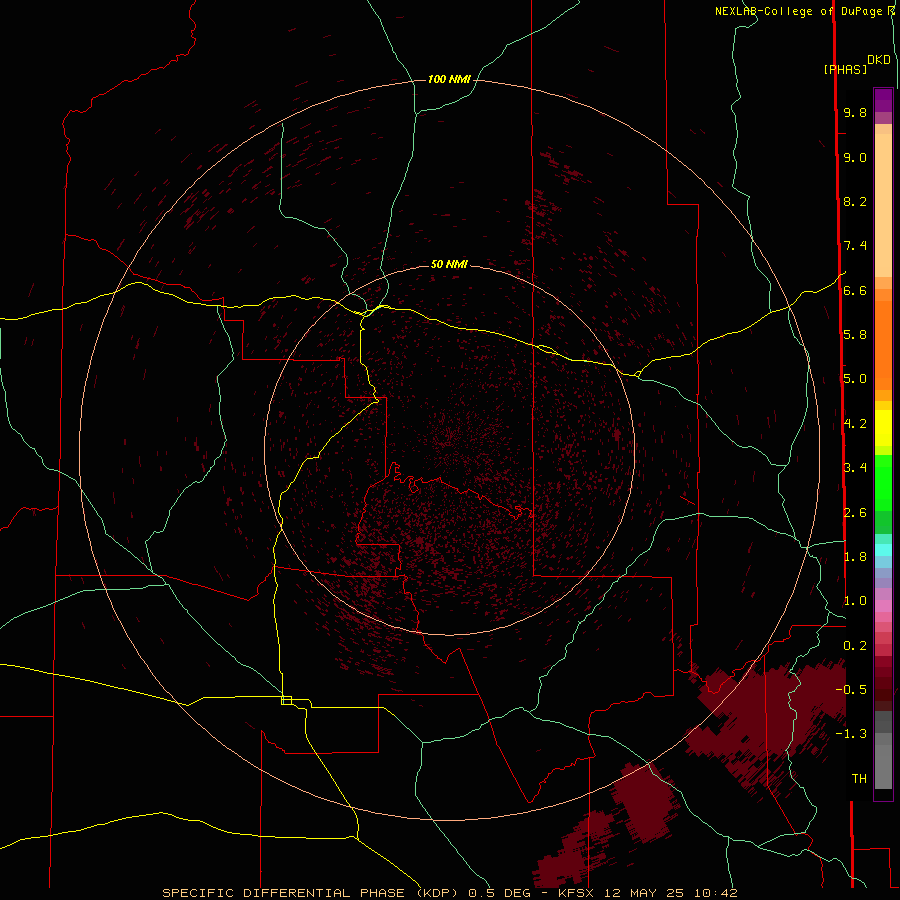Click the [PHAS] legend label
Image resolution: width=900 pixels, height=900 pixels.
(845, 69)
